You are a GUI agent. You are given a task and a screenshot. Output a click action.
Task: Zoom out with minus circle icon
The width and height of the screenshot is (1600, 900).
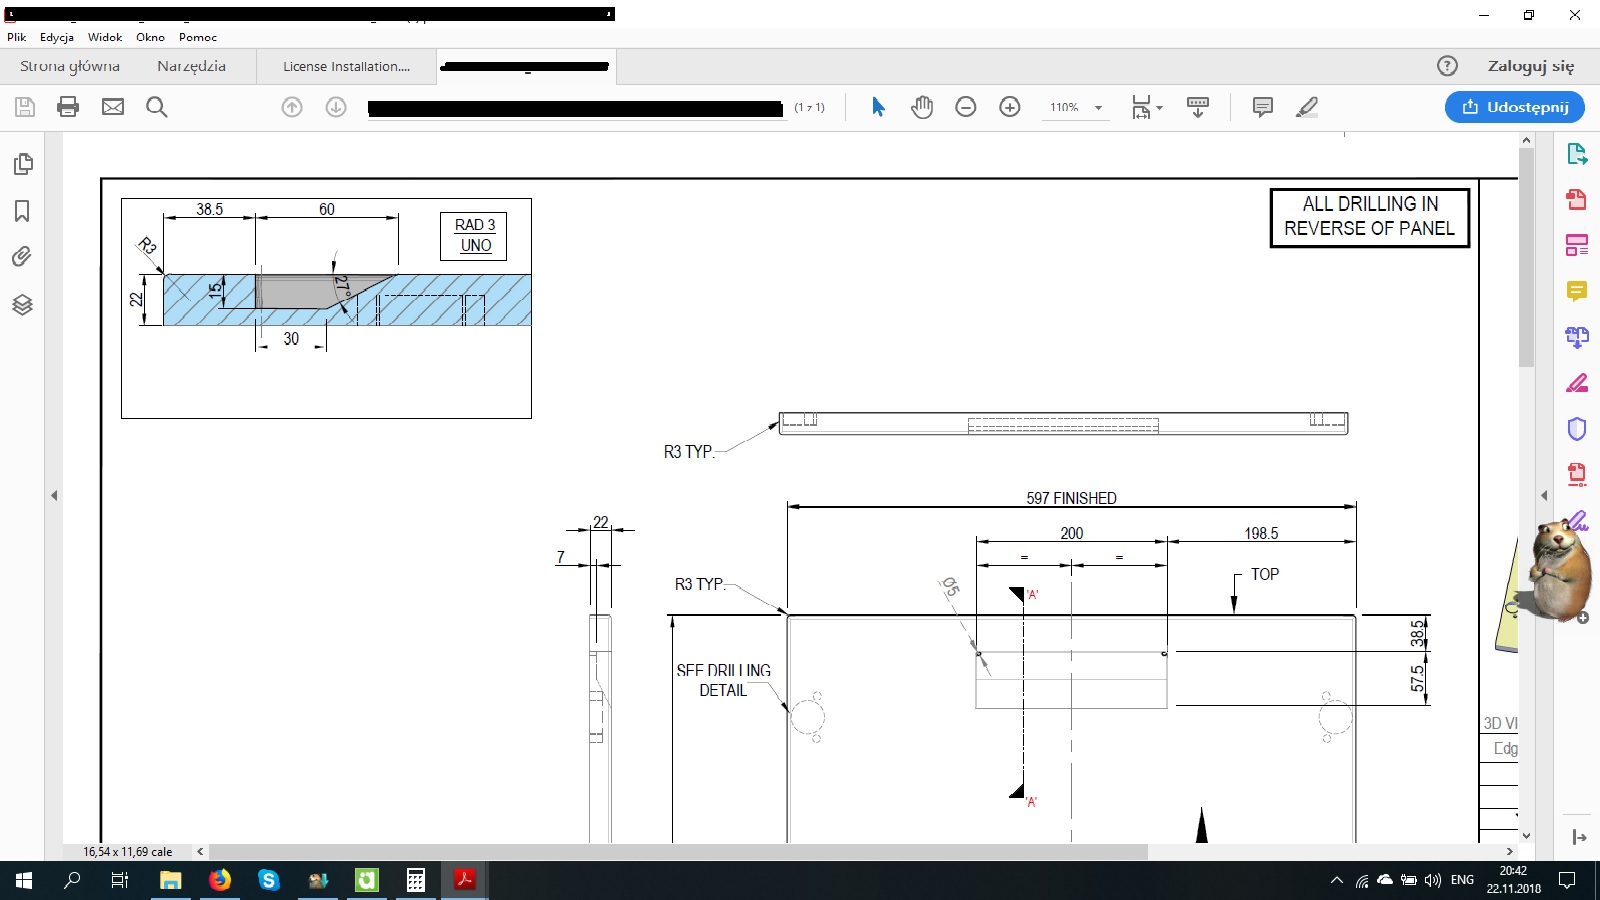click(966, 107)
